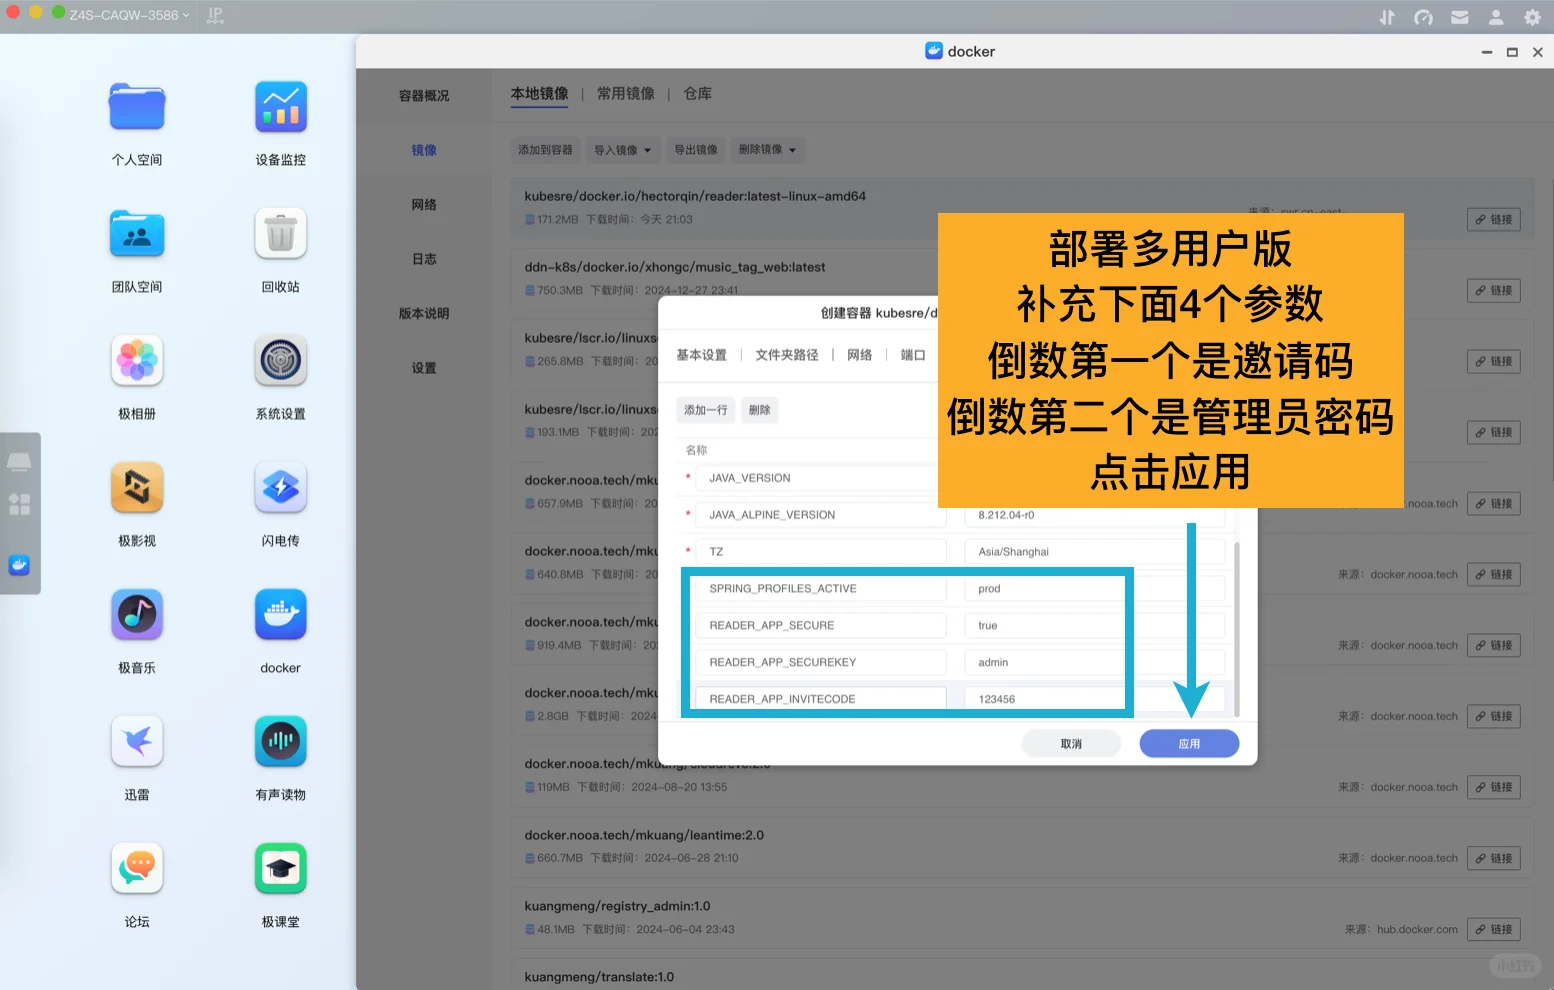Click the desktop monitor icon in side dock
This screenshot has width=1554, height=990.
[x=19, y=462]
